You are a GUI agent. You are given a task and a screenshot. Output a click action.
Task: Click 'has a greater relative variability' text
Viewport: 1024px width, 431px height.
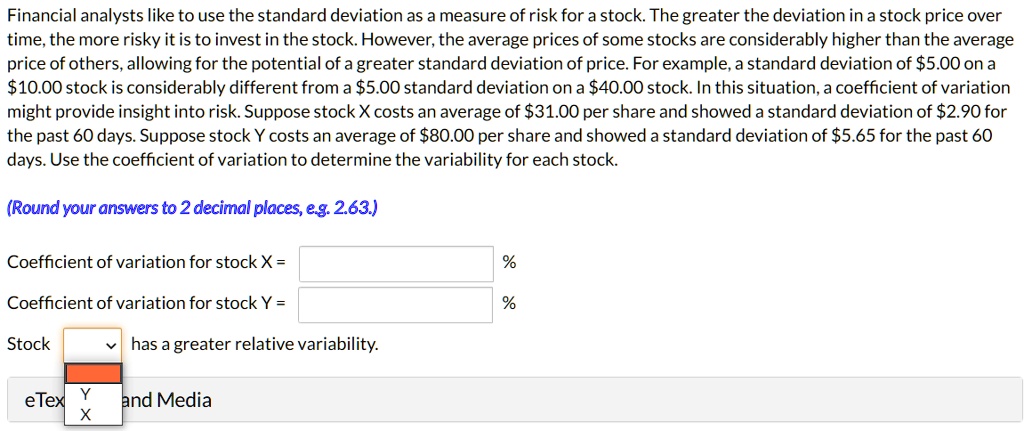tap(254, 344)
